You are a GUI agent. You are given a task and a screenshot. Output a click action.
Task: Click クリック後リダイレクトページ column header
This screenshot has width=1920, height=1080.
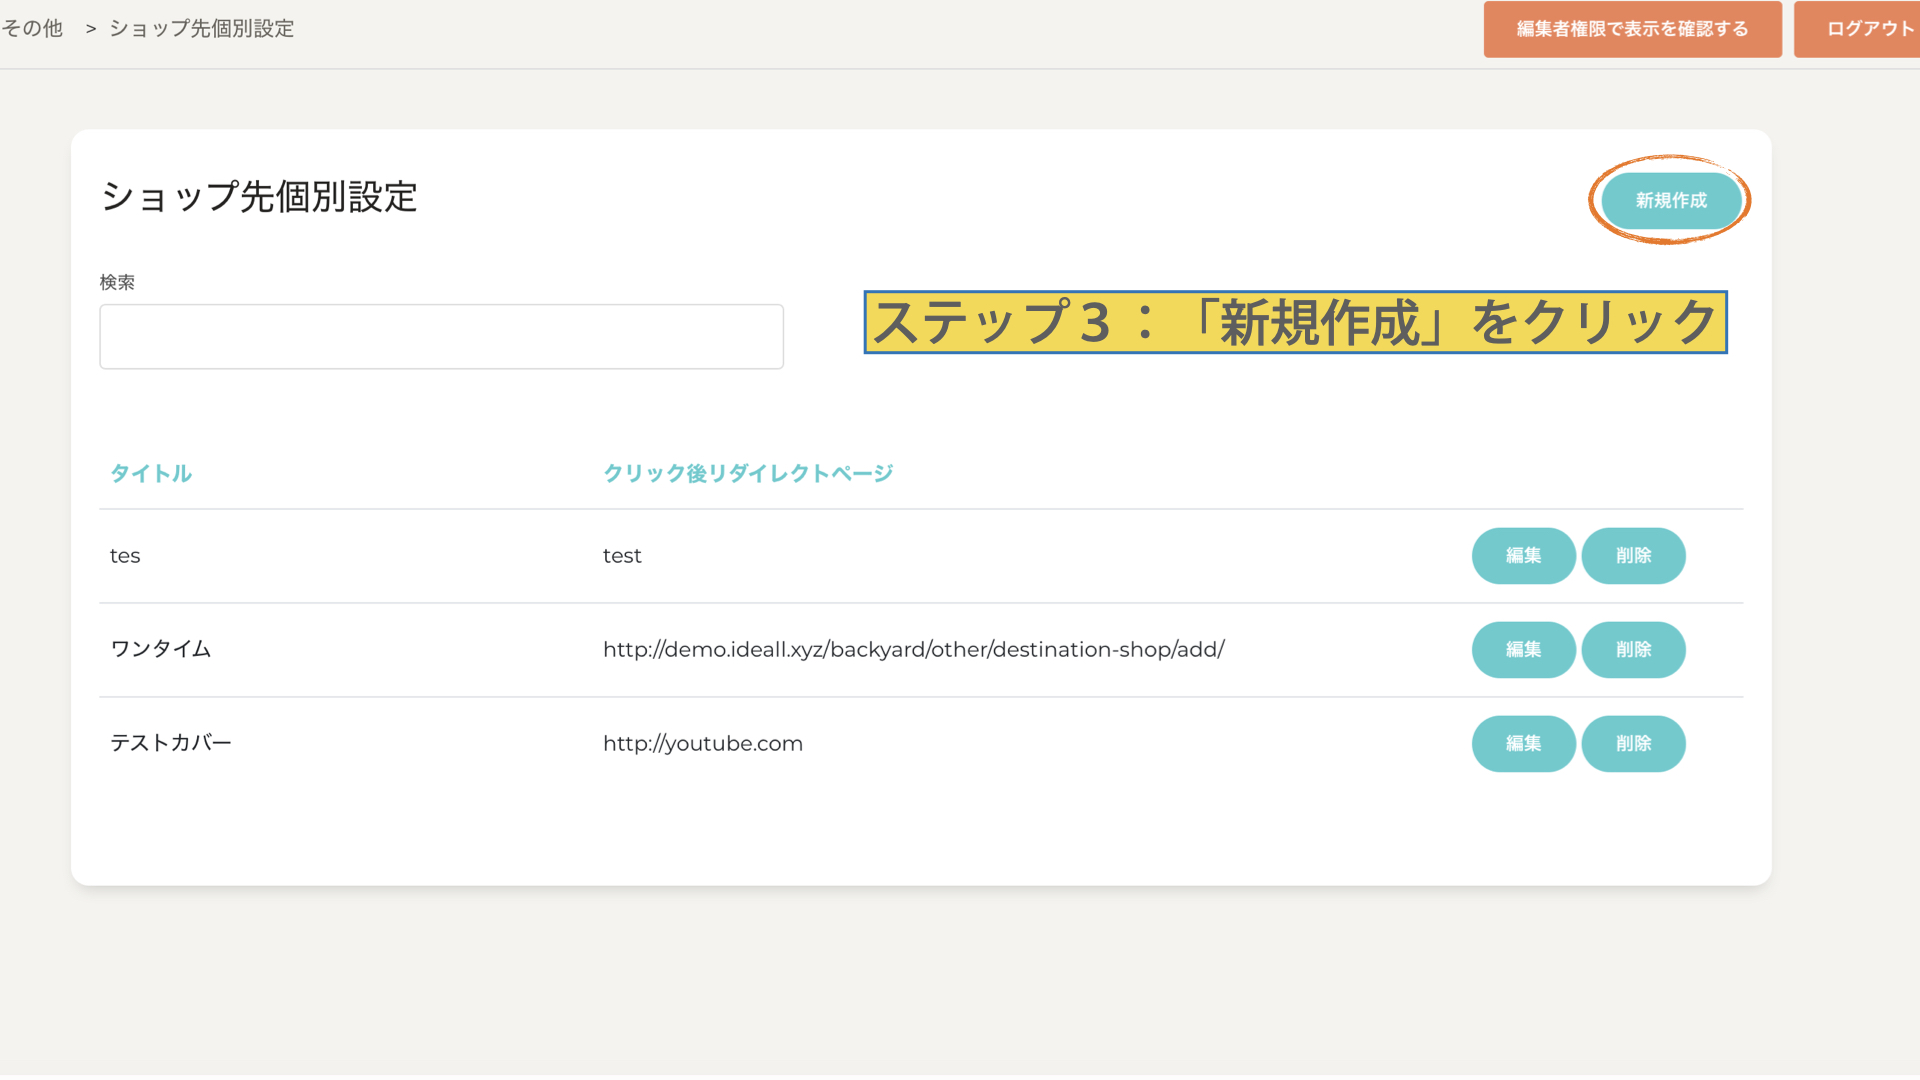[747, 474]
